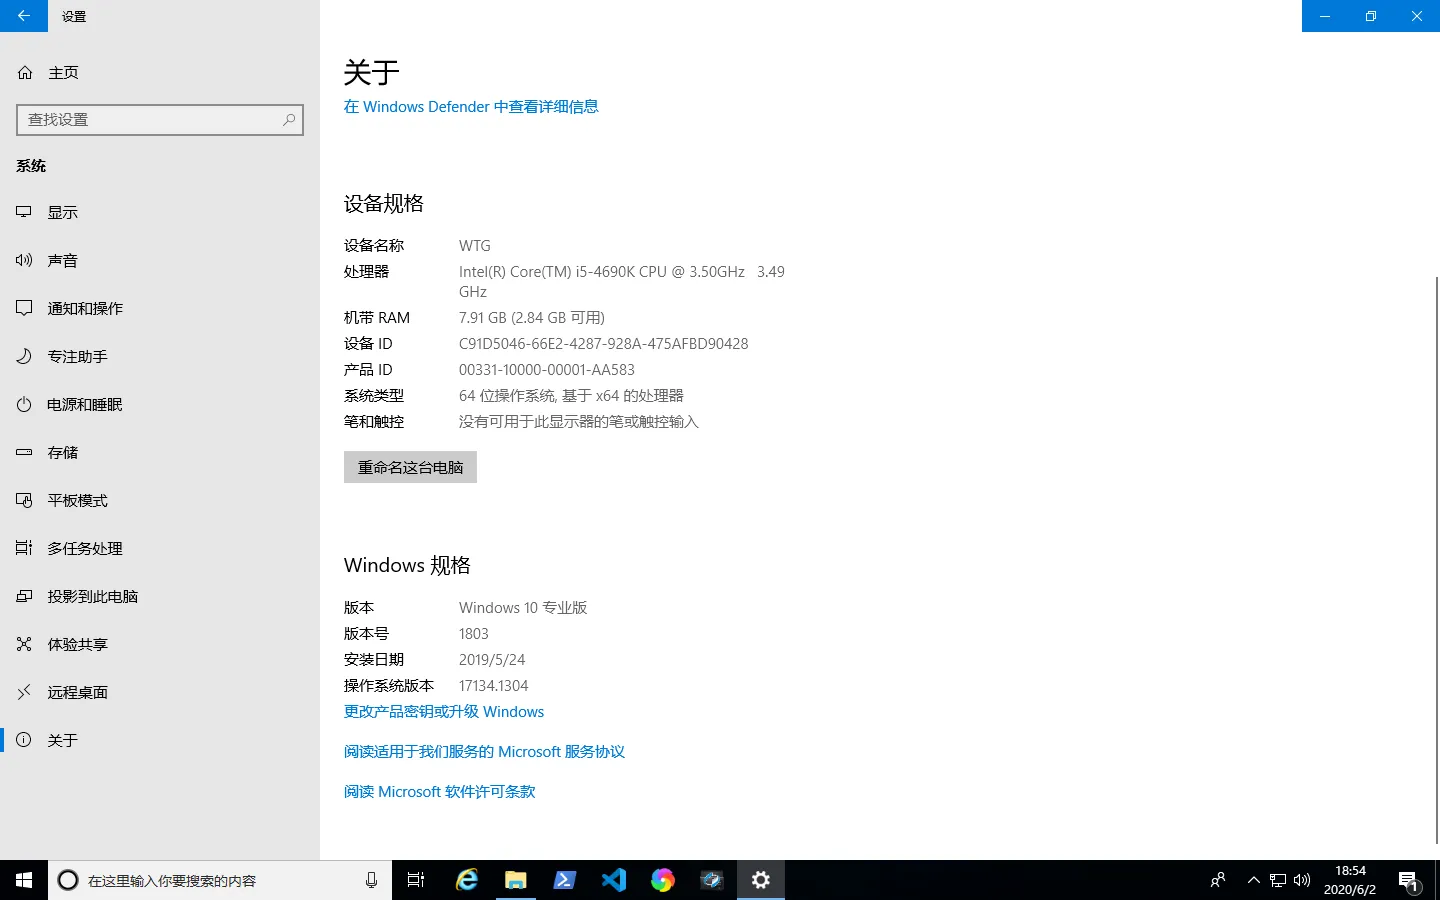
Task: Click the network icon in system tray
Action: coord(1278,880)
